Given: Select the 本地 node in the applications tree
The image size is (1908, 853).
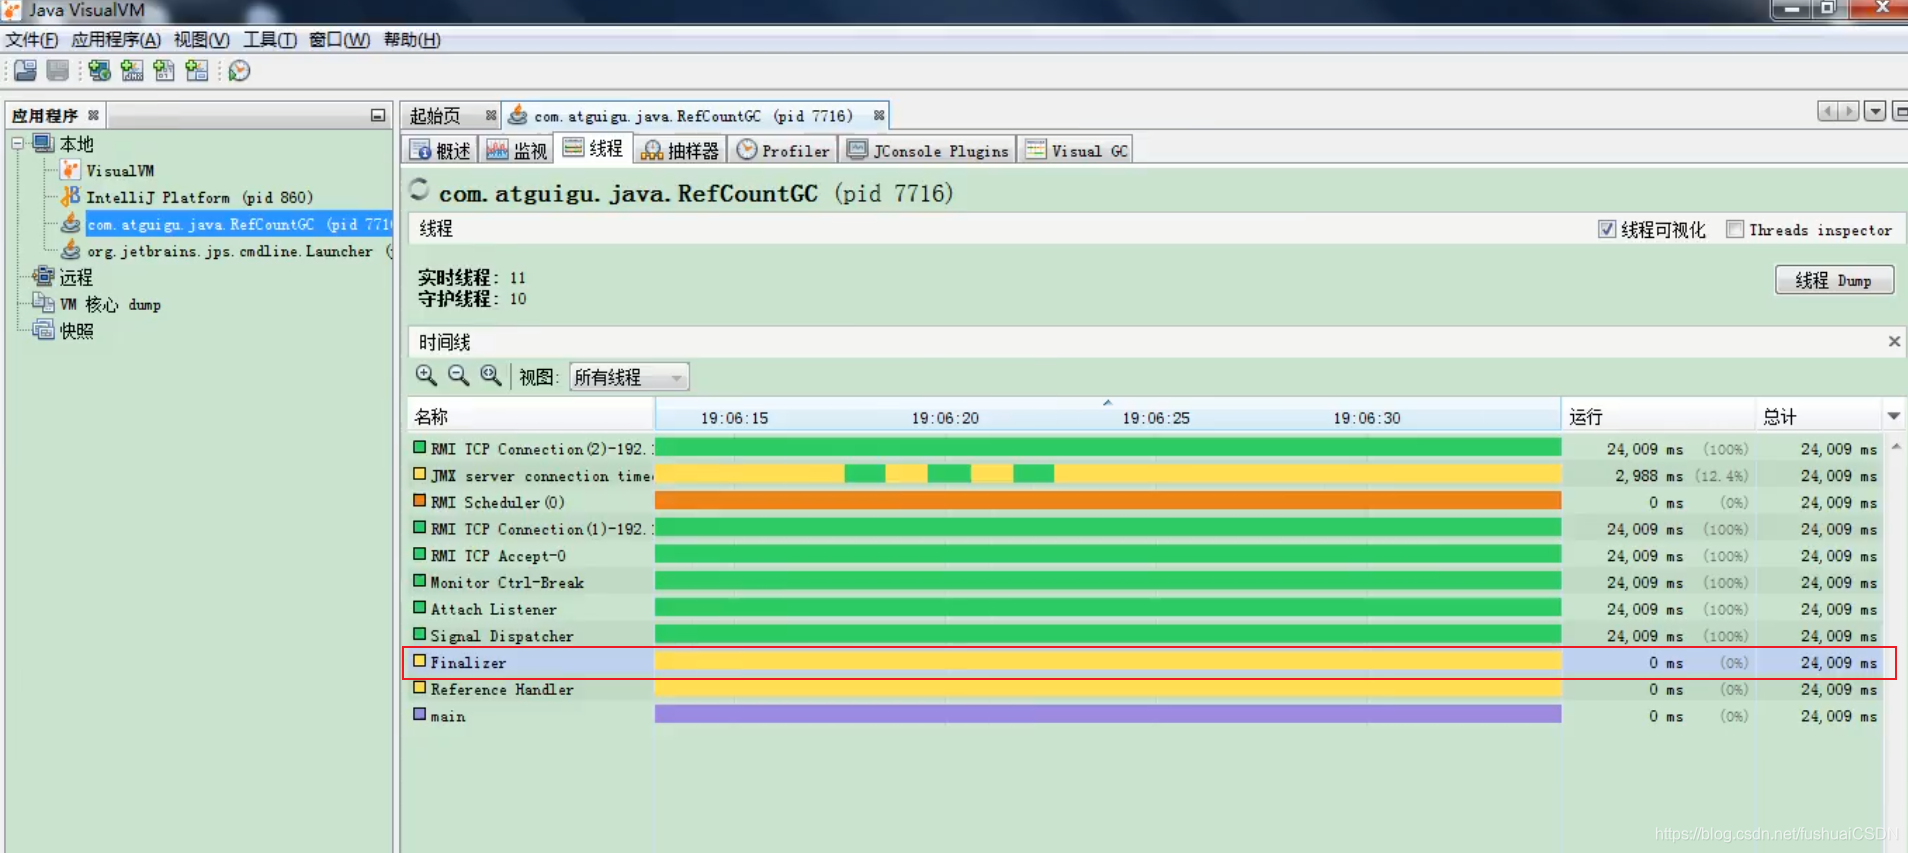Looking at the screenshot, I should [x=76, y=144].
